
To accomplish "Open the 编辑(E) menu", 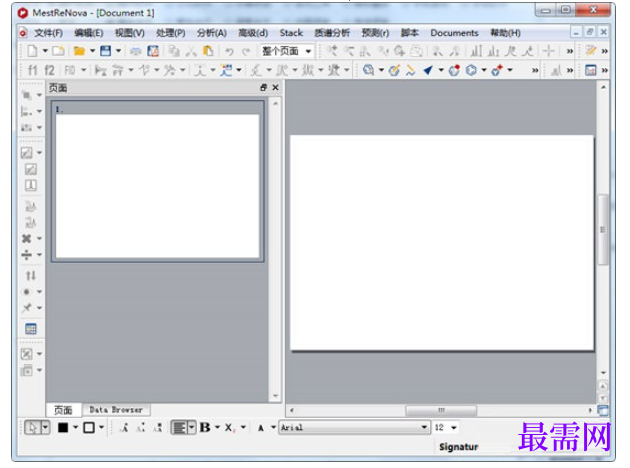I will point(89,33).
